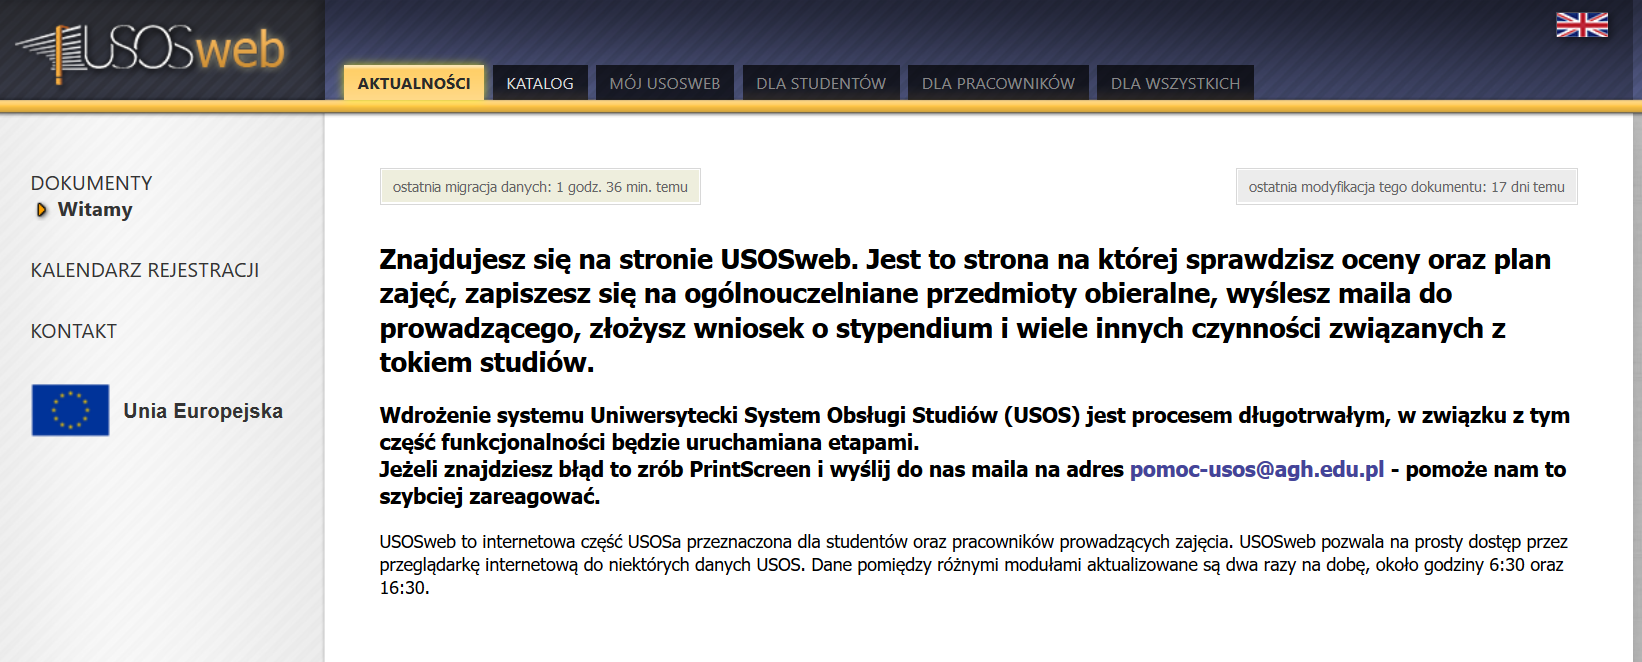Go to the MÓJ USOSWEB tab
1642x662 pixels.
point(665,83)
